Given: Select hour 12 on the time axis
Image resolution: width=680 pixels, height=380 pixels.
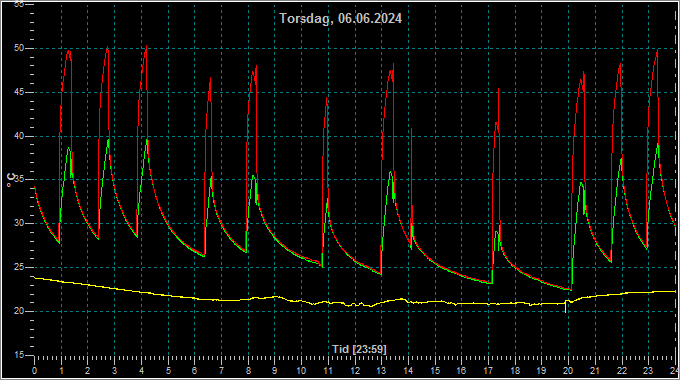Looking at the screenshot, I should pos(355,371).
